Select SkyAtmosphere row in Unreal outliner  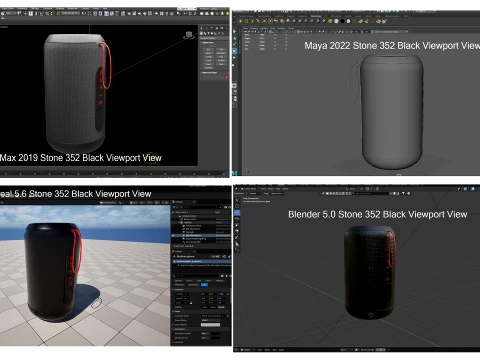(201, 236)
